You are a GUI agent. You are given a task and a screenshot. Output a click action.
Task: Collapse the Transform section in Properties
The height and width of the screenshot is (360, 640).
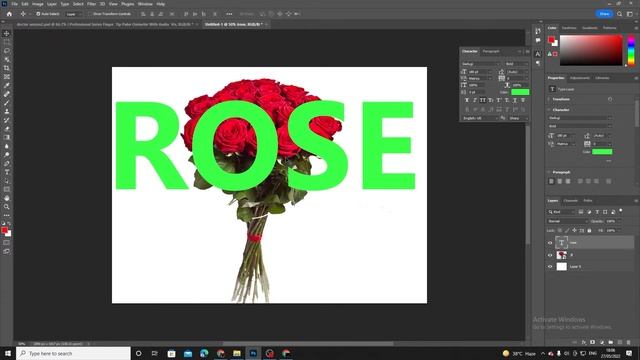coord(549,99)
